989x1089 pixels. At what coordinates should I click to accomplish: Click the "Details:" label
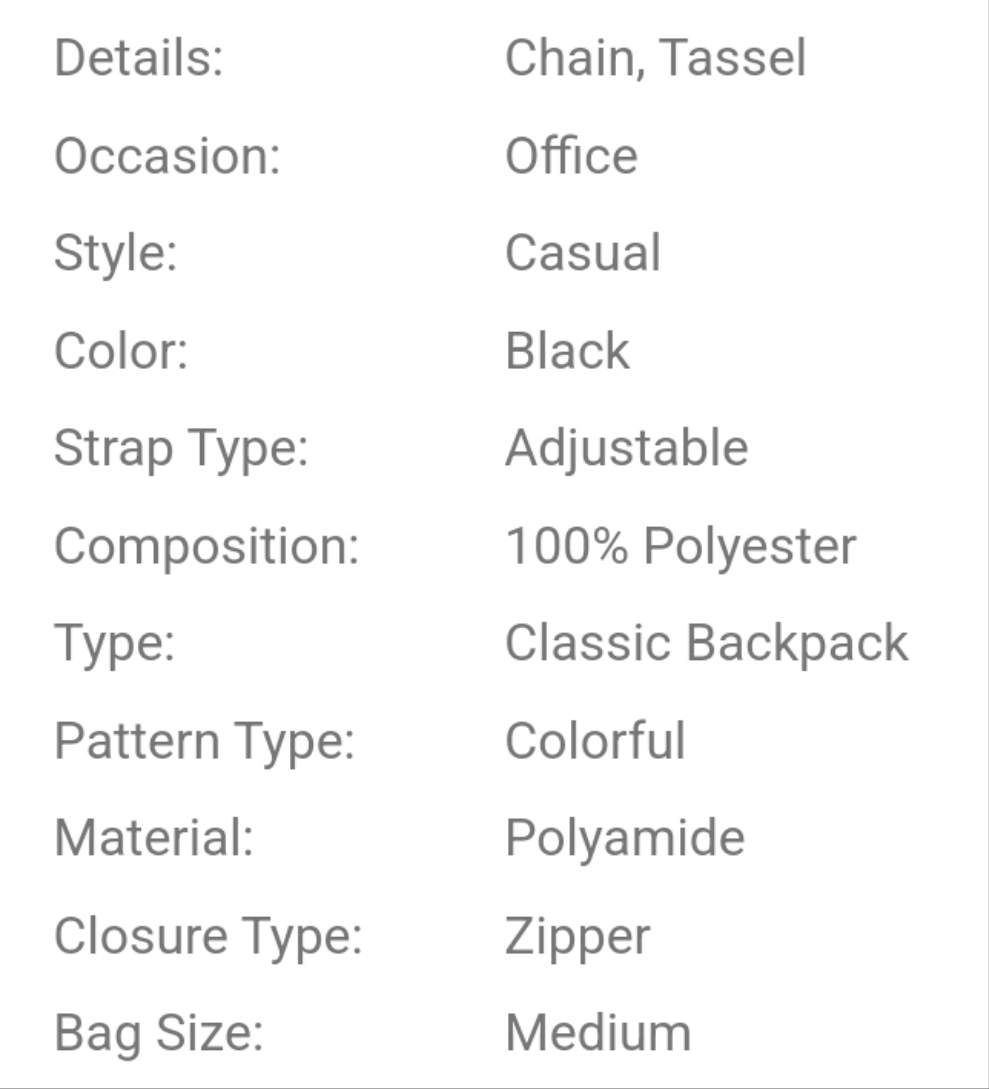[x=138, y=58]
